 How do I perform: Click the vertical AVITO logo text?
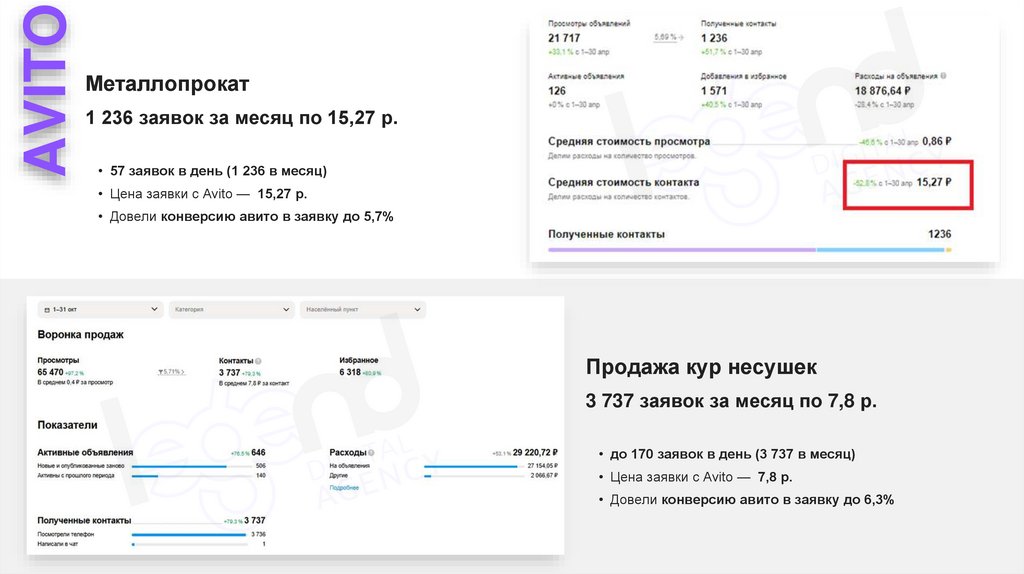[x=44, y=90]
